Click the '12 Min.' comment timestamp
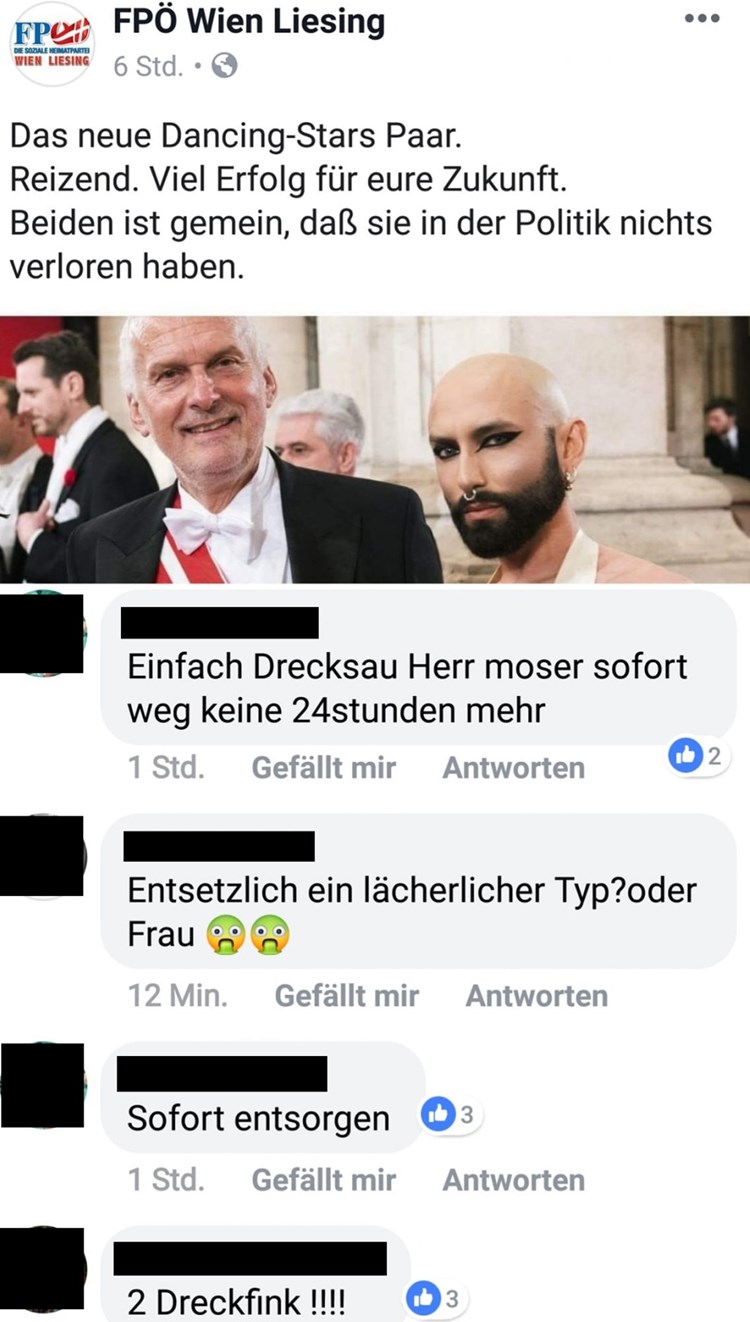The width and height of the screenshot is (750, 1322). [178, 996]
